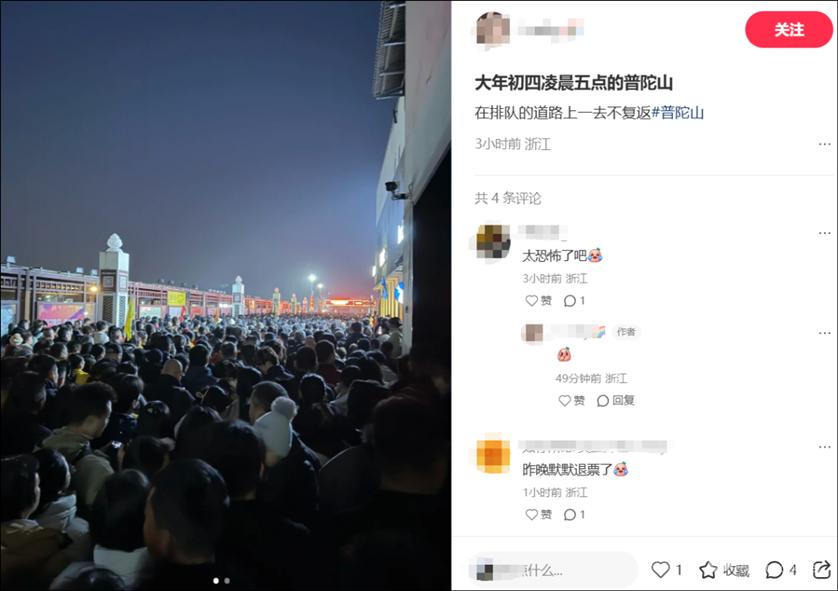The image size is (838, 591).
Task: Like the 太恐怖了吧 comment
Action: pos(539,301)
